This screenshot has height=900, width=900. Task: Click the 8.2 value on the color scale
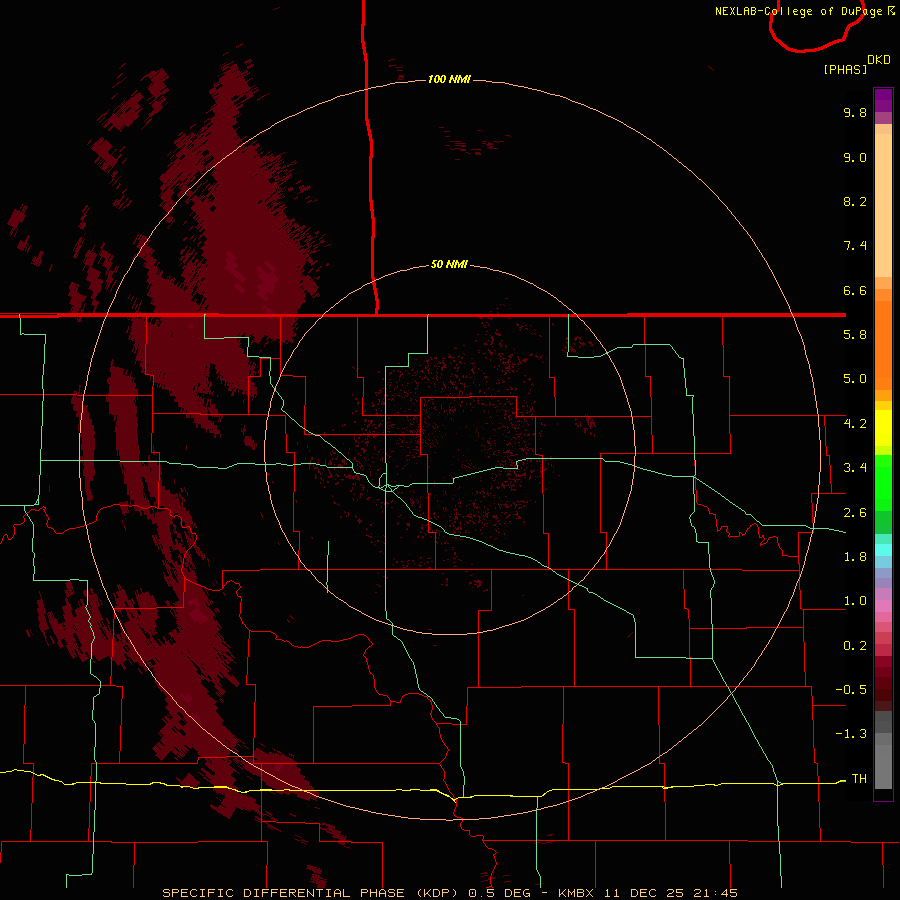click(x=855, y=201)
